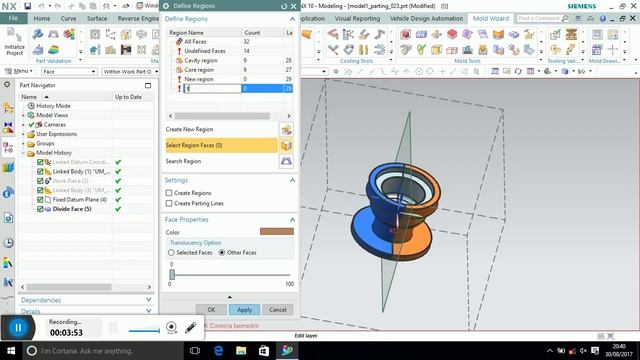640x360 pixels.
Task: Click the Save icon in the title bar
Action: click(x=27, y=6)
